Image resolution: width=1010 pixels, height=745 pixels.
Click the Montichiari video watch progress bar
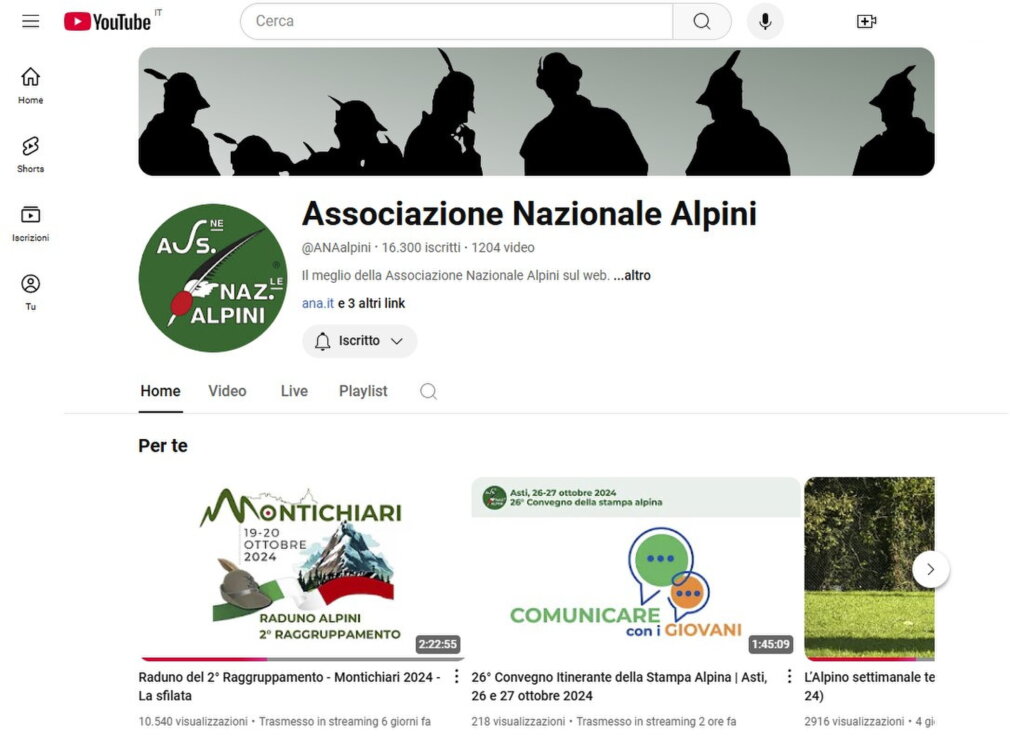point(301,659)
